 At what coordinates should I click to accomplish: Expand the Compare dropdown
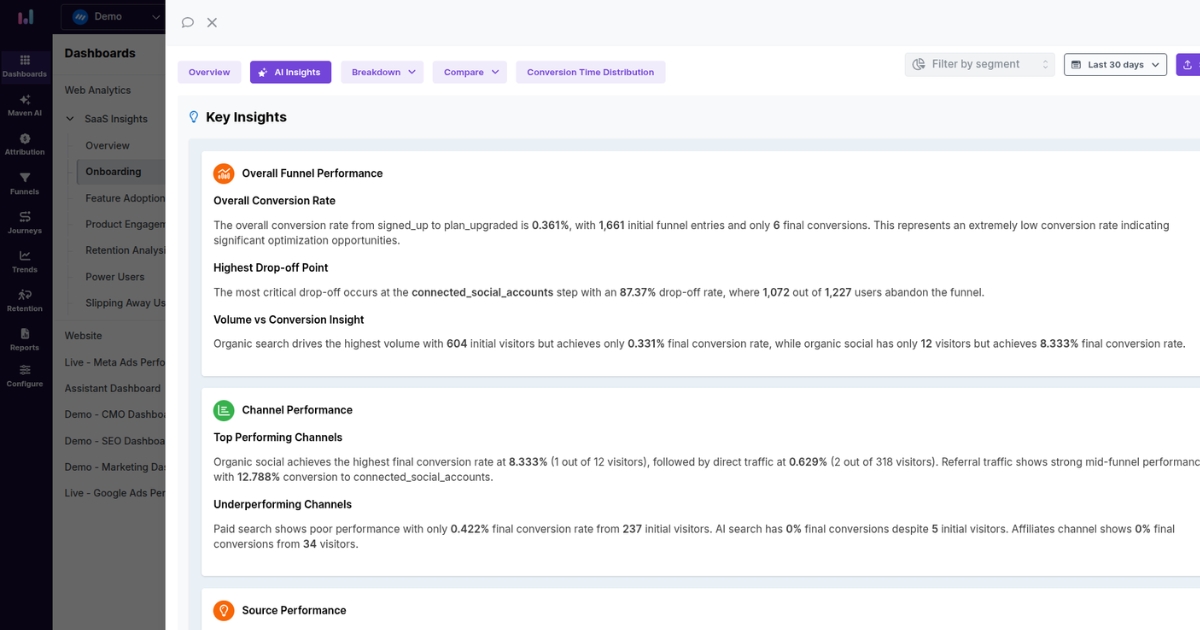(x=470, y=72)
